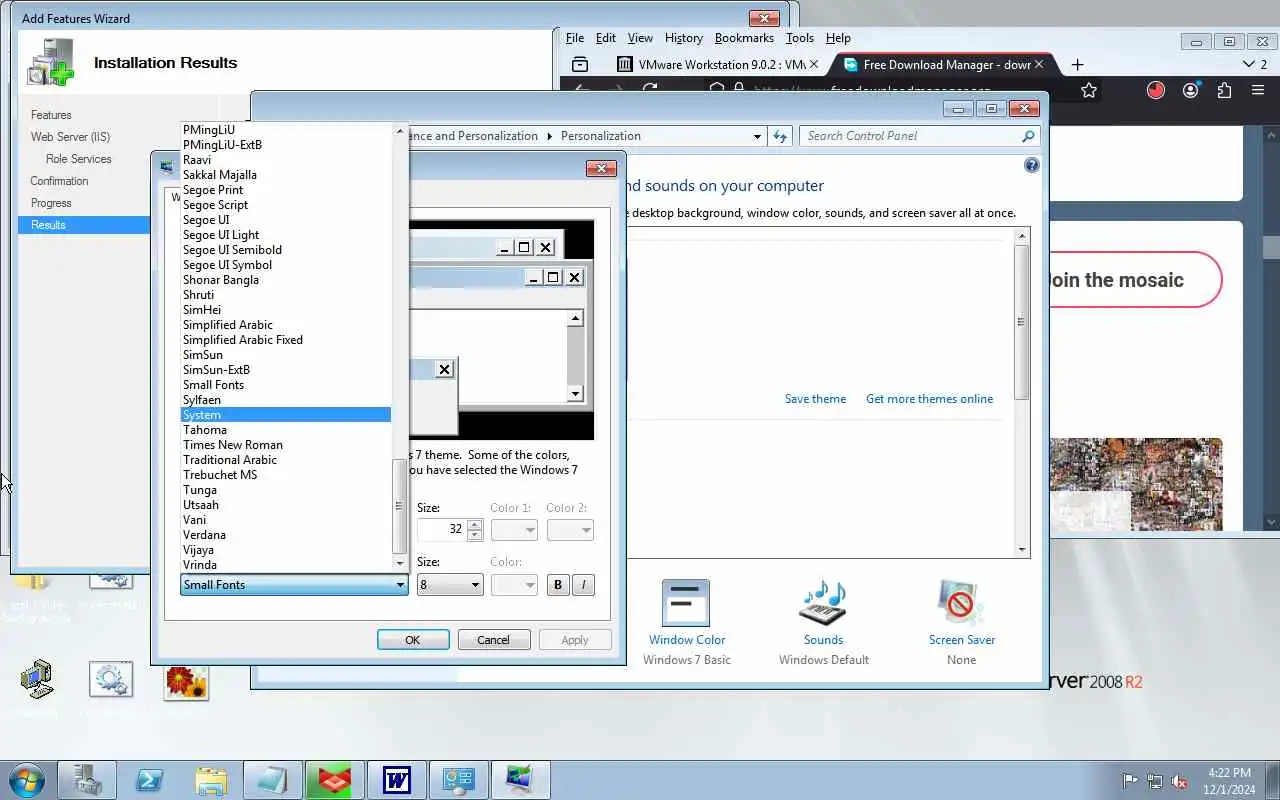Open a new browser tab with plus
This screenshot has width=1280, height=800.
click(x=1077, y=64)
